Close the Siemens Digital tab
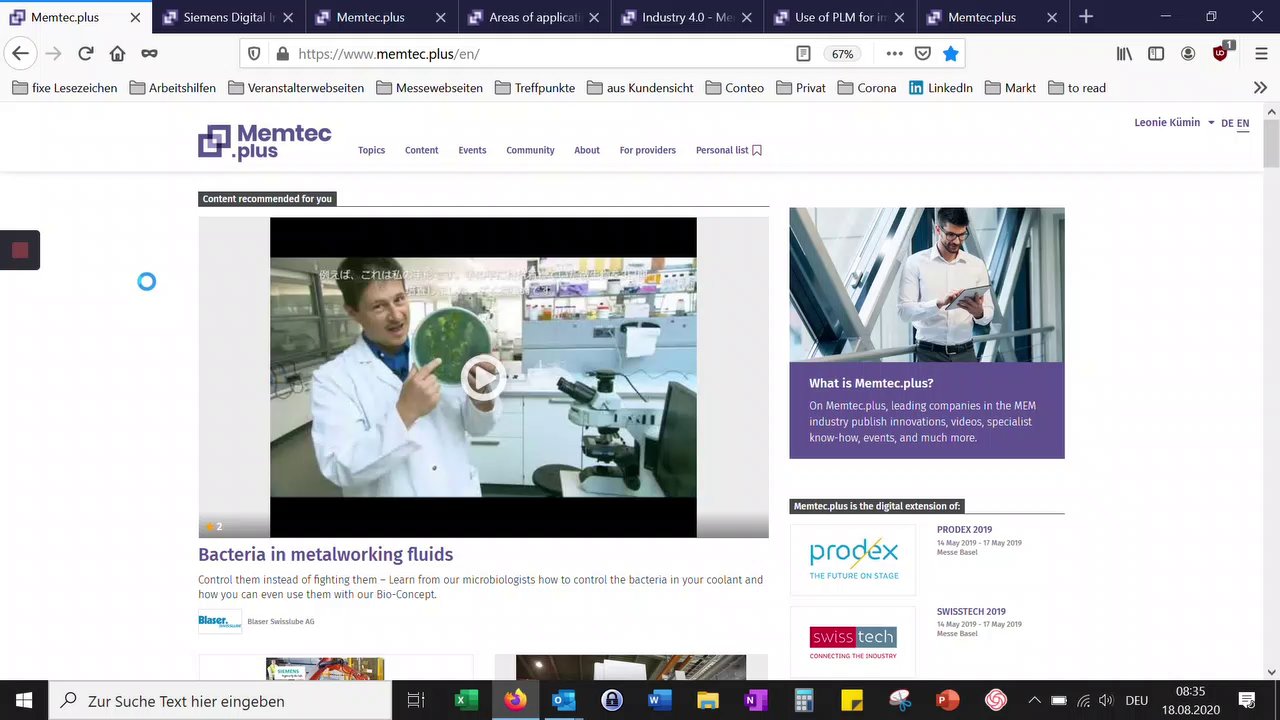The height and width of the screenshot is (720, 1280). click(x=288, y=17)
